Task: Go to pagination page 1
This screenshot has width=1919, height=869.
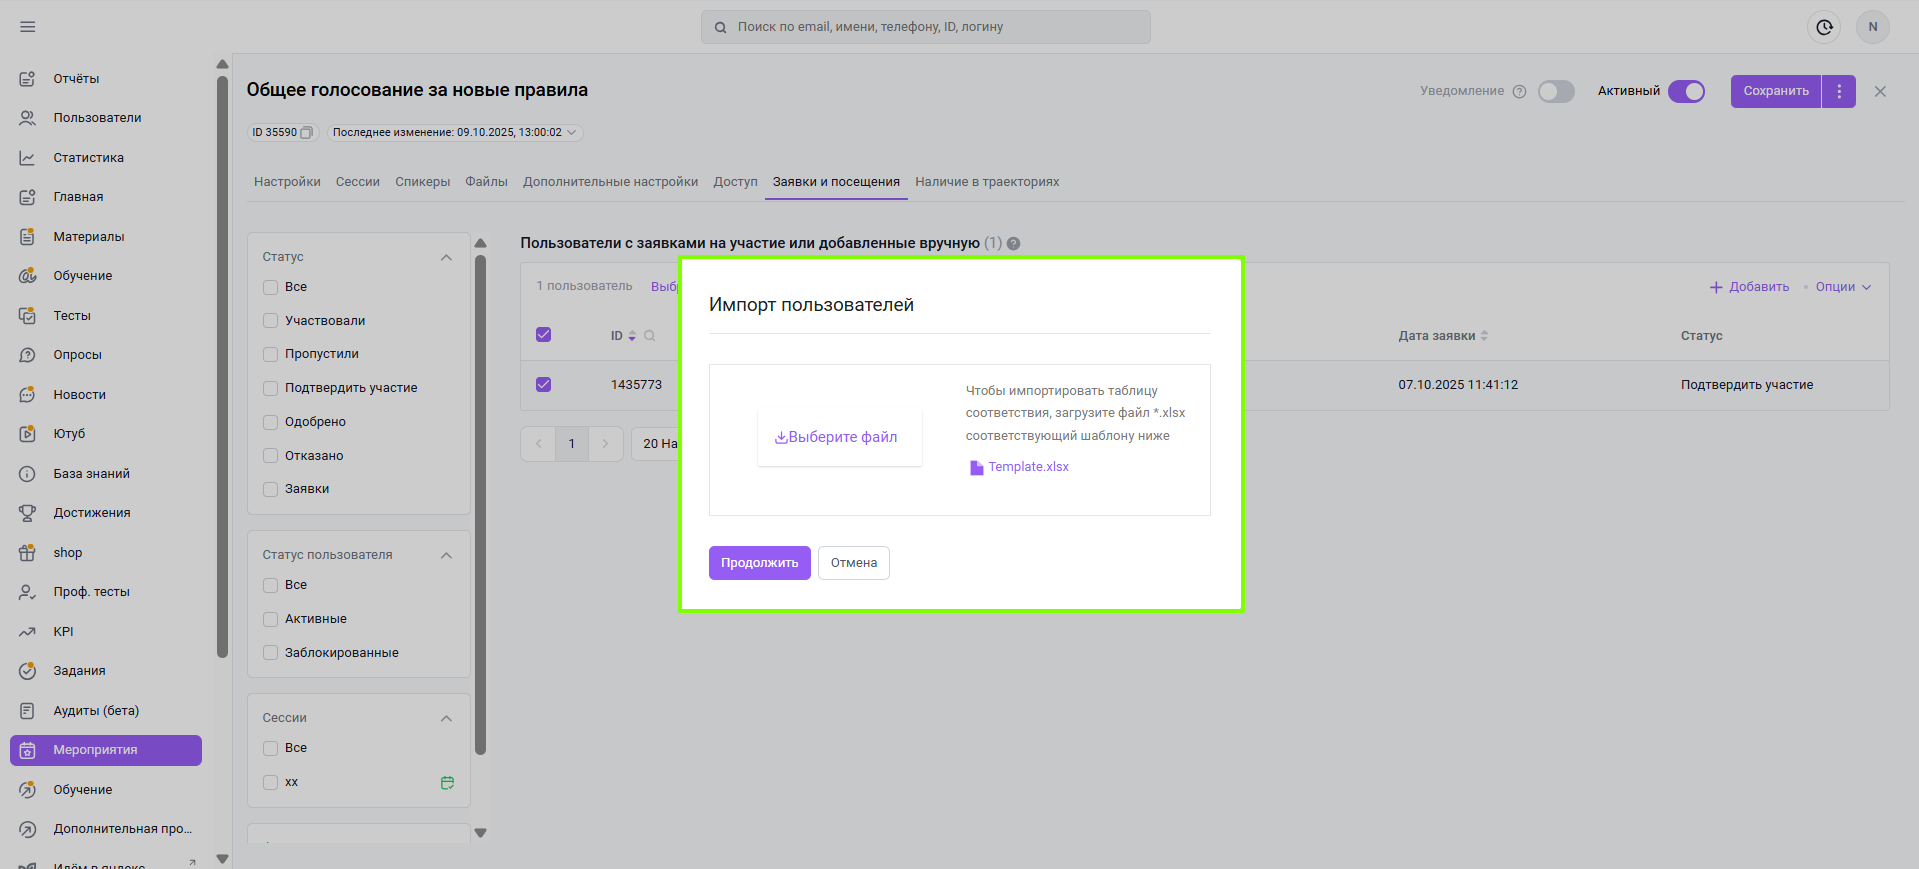Action: (x=572, y=444)
